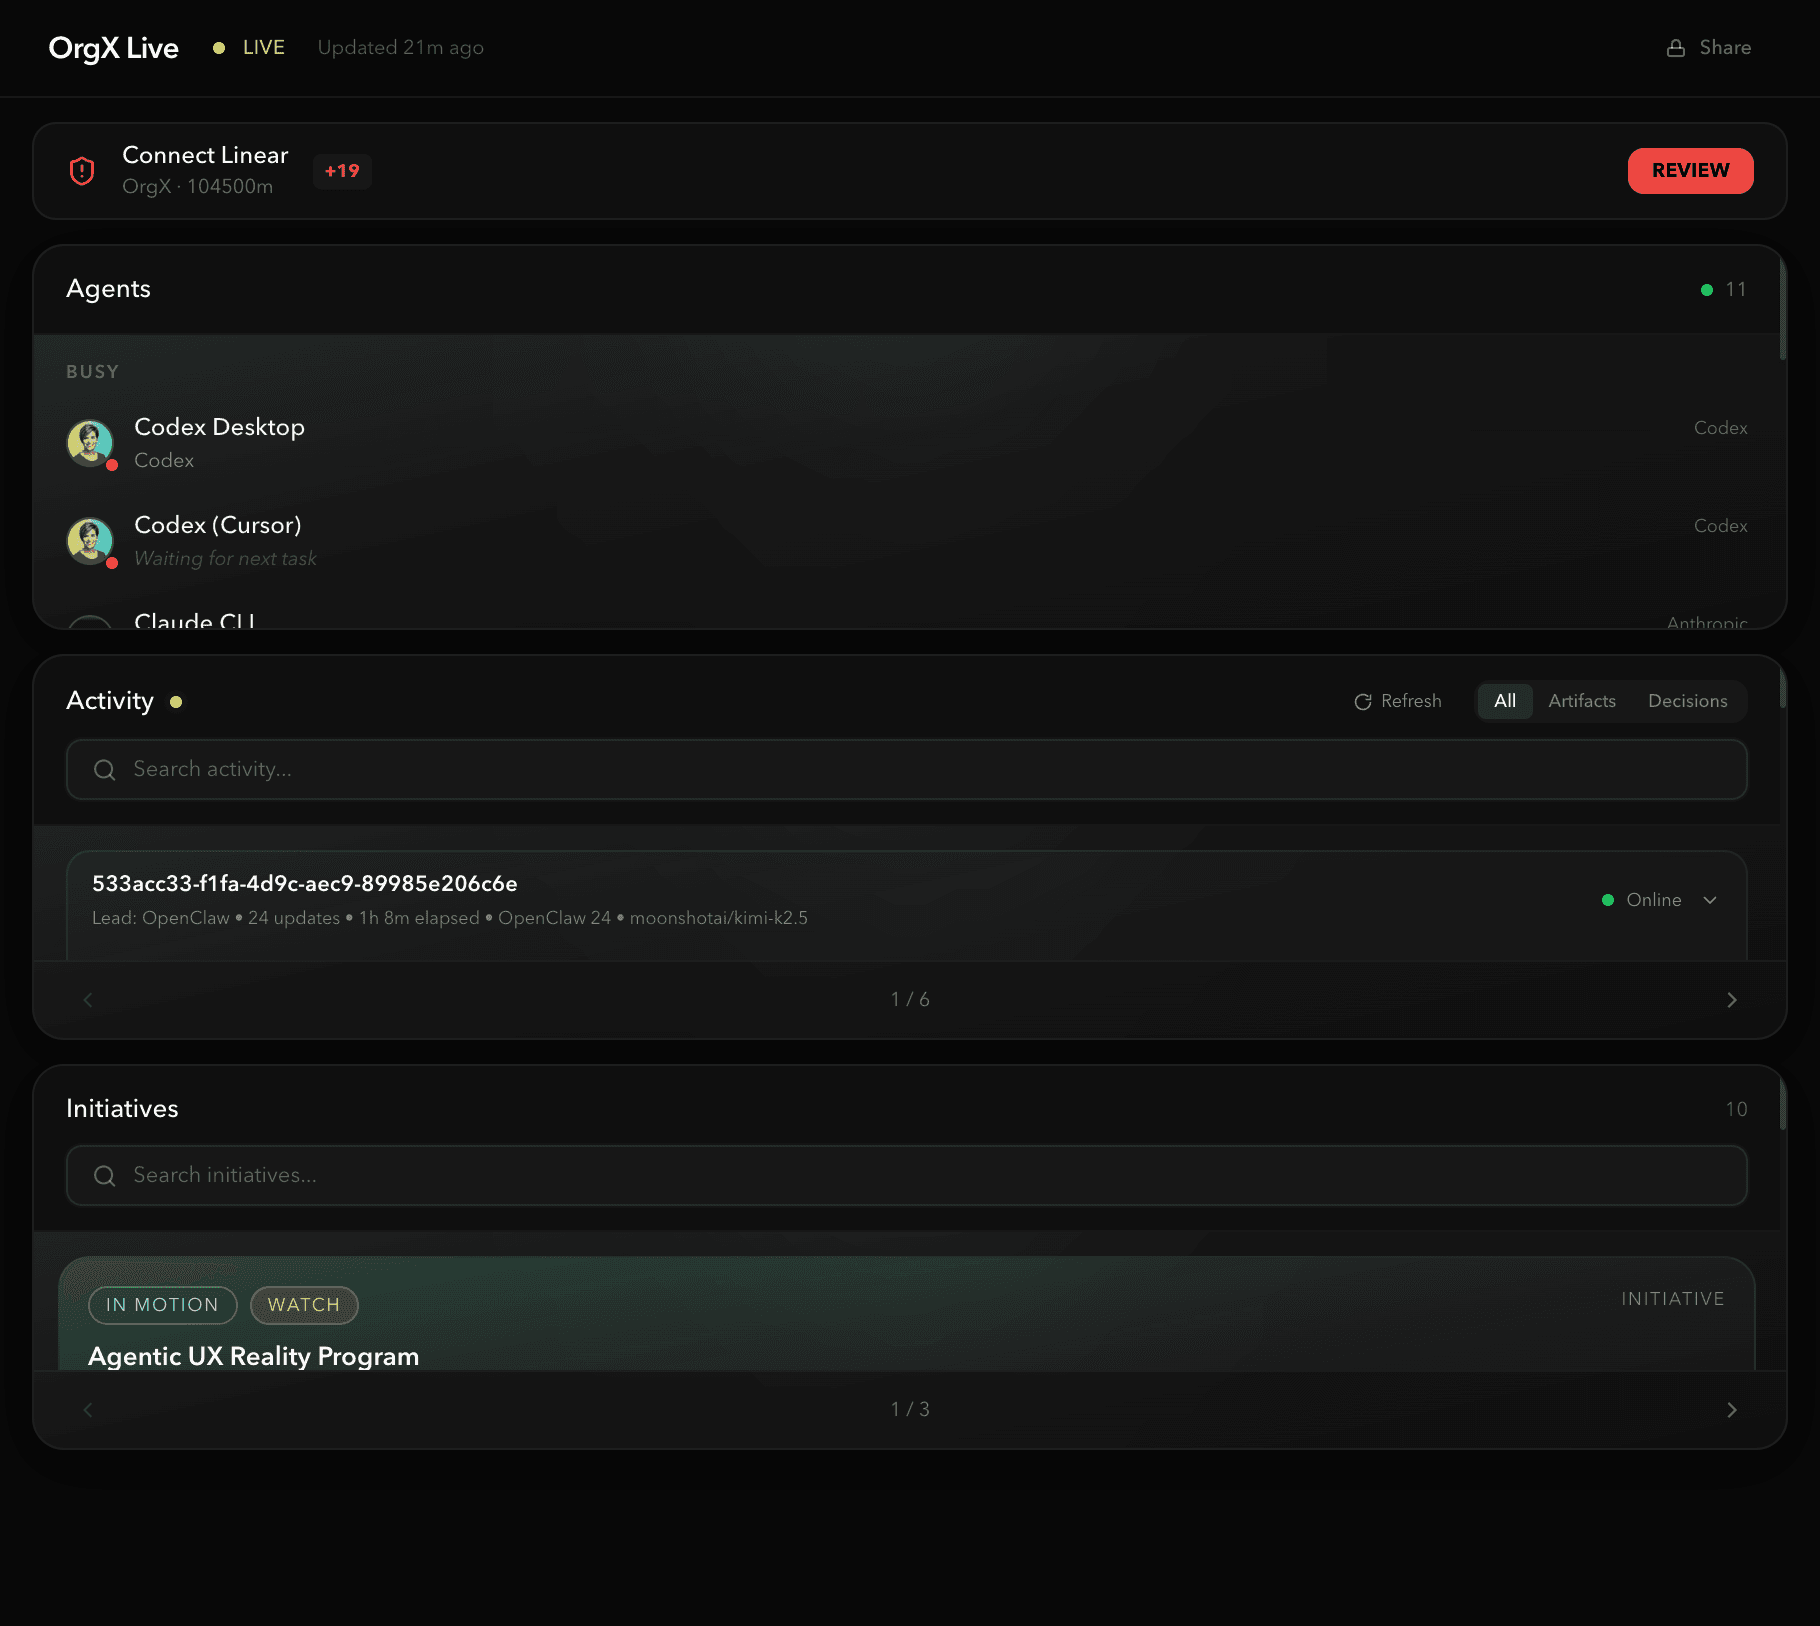Switch to the Decisions tab
The height and width of the screenshot is (1626, 1820).
[x=1687, y=701]
